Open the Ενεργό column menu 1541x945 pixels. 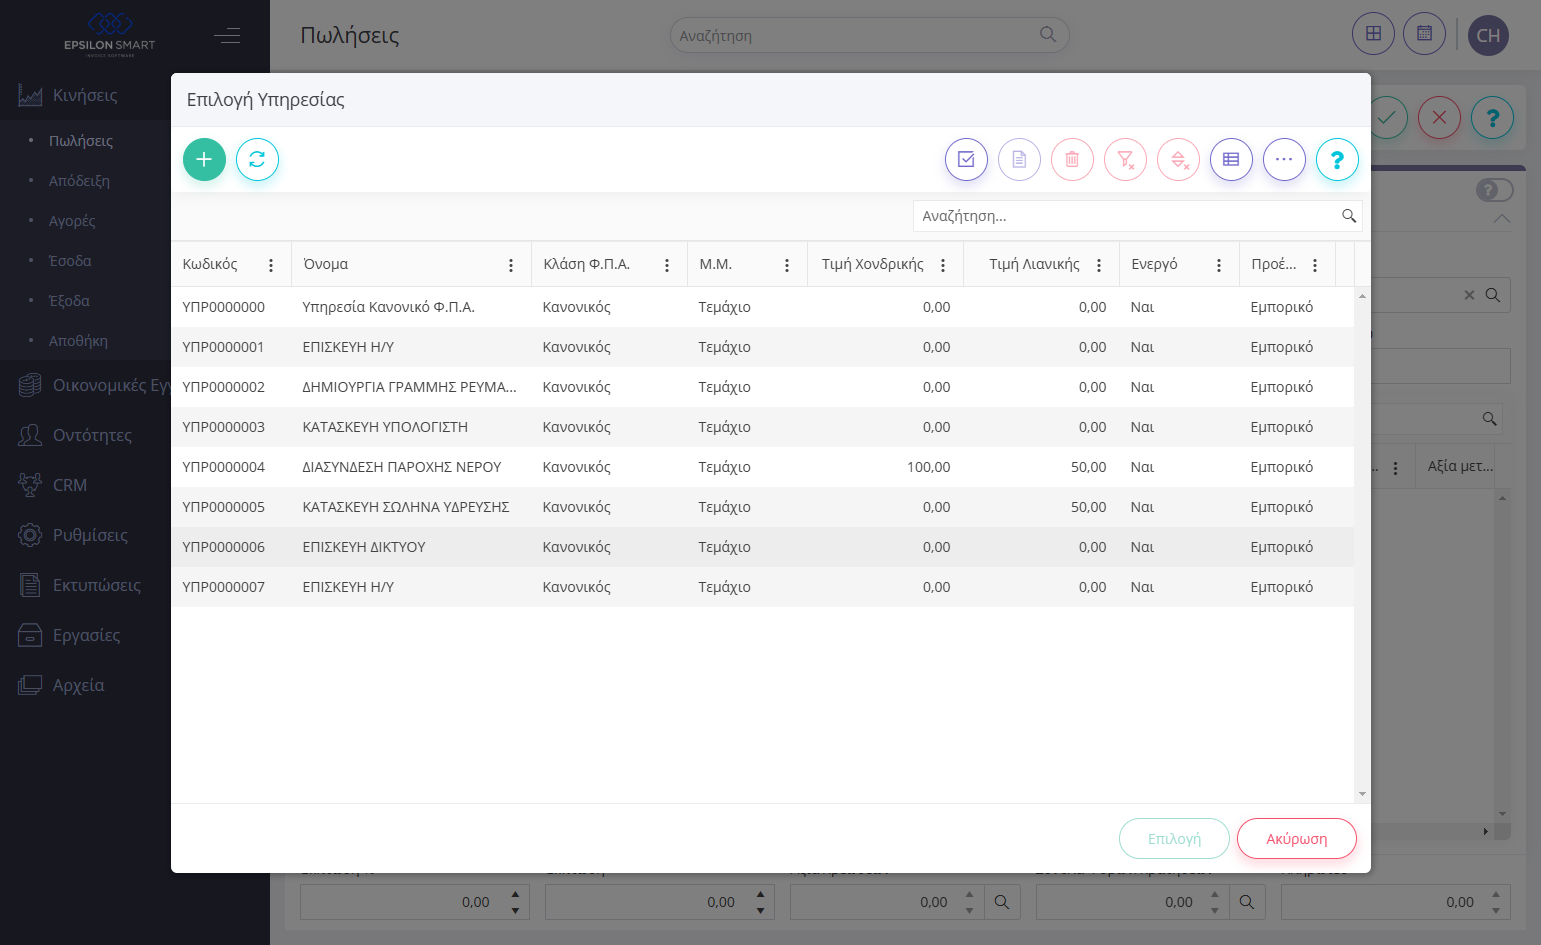(x=1219, y=265)
